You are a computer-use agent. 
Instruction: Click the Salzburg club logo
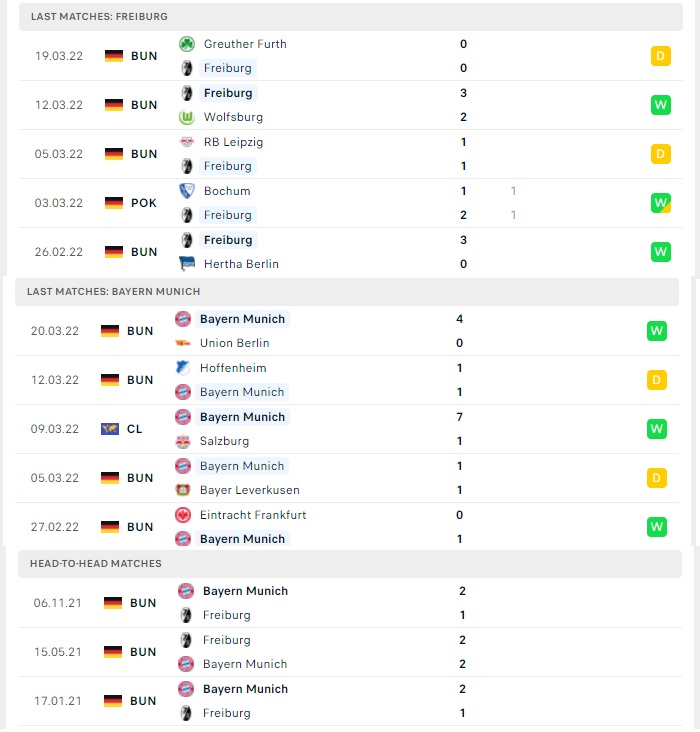click(x=183, y=441)
